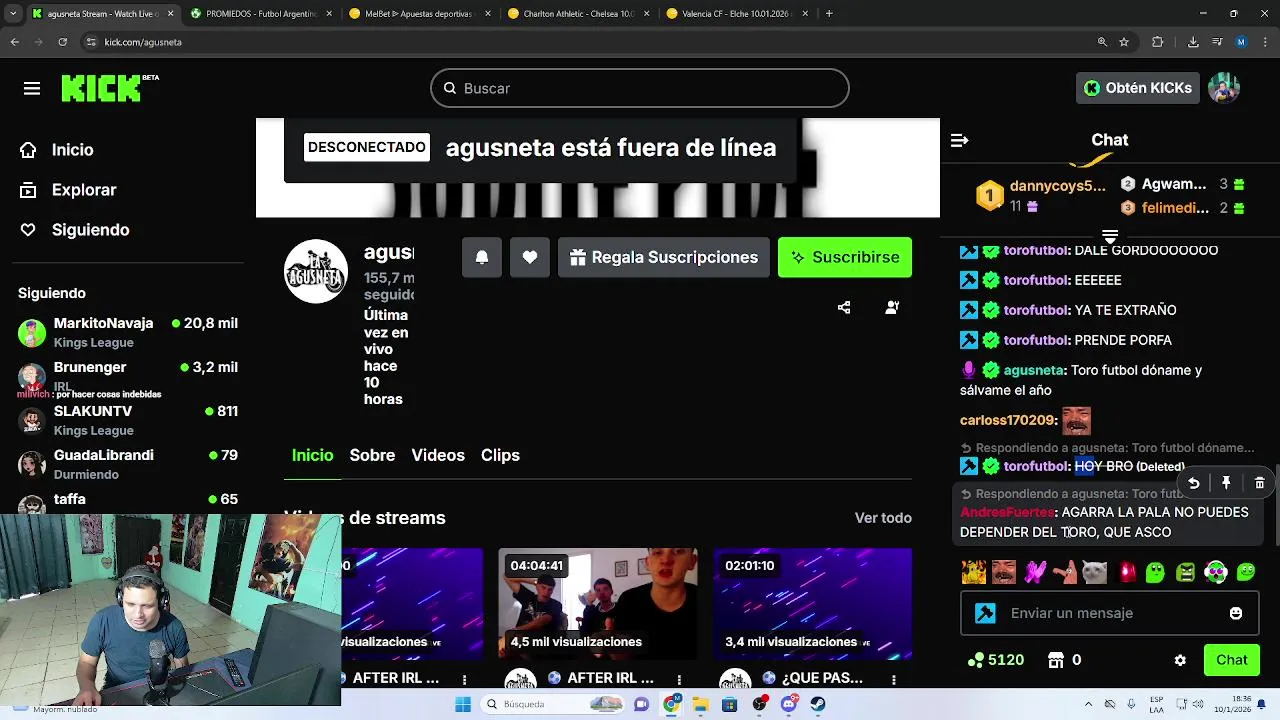Open the user profile avatar menu
Screen dimensions: 1280x720
(x=1224, y=88)
